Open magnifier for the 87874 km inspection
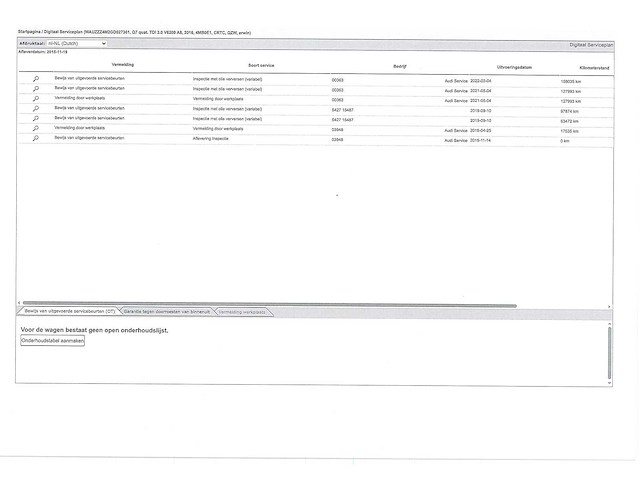This screenshot has width=640, height=480. point(36,109)
